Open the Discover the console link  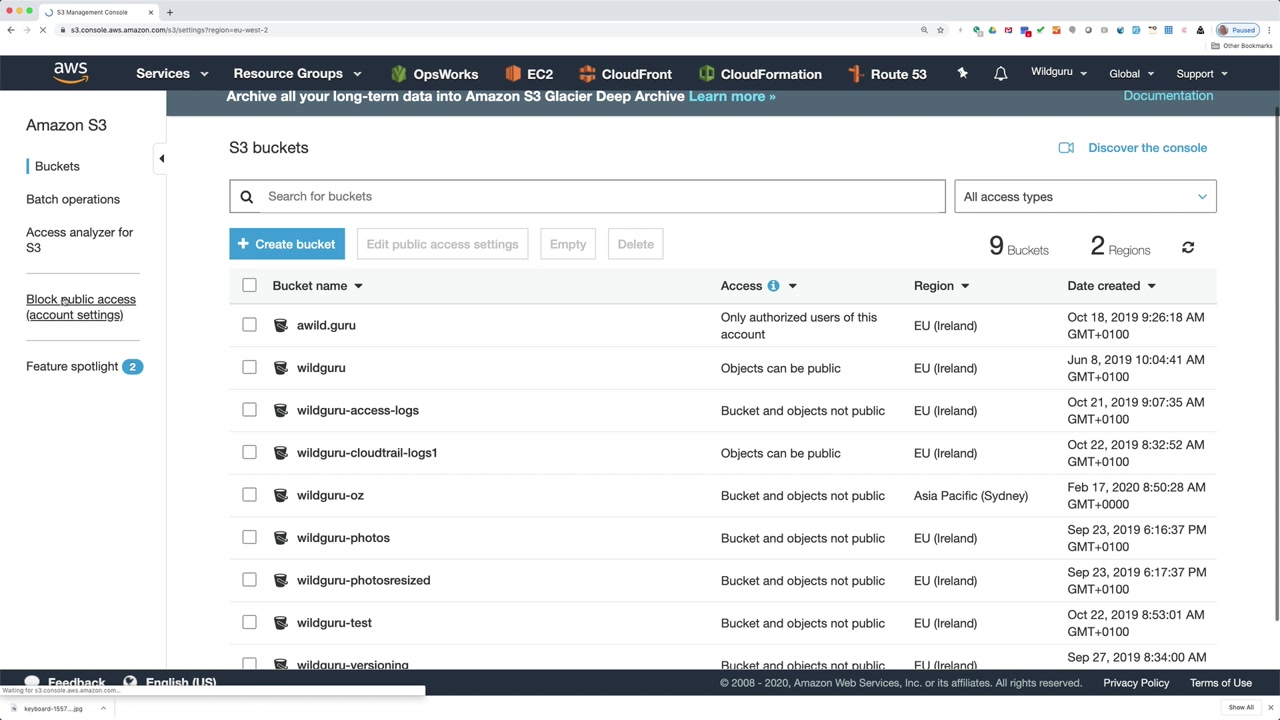(1147, 148)
